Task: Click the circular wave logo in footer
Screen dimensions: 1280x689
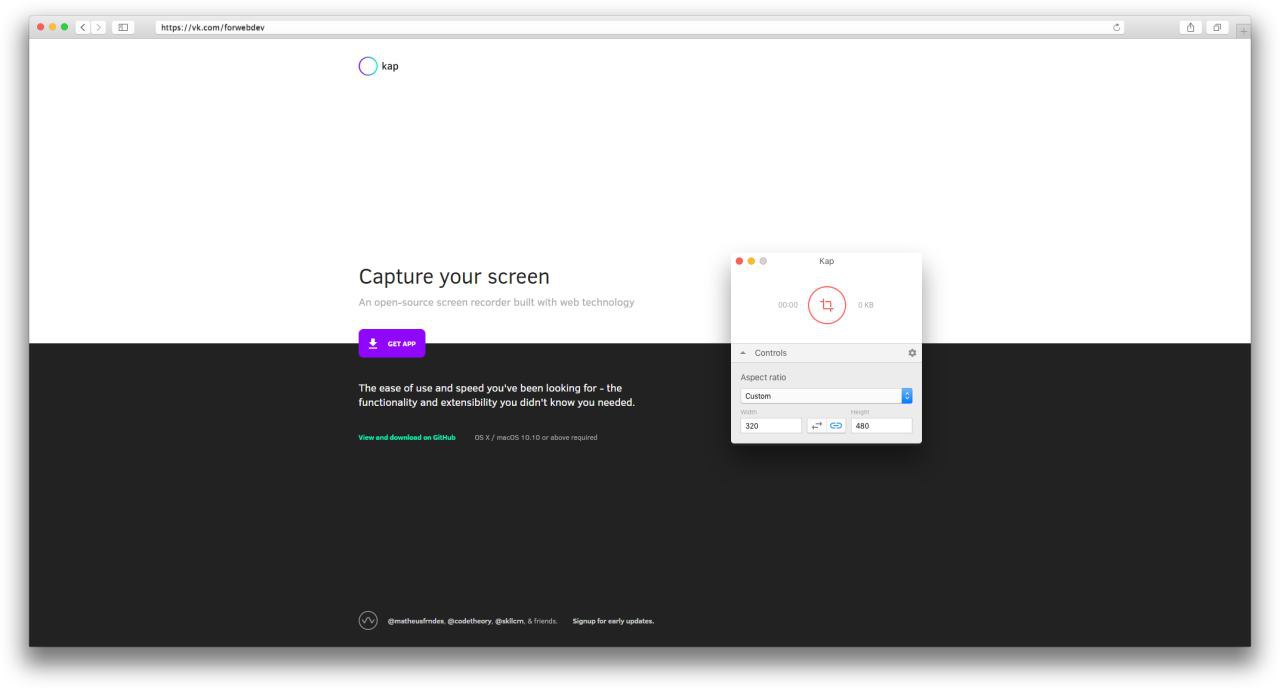Action: 368,620
